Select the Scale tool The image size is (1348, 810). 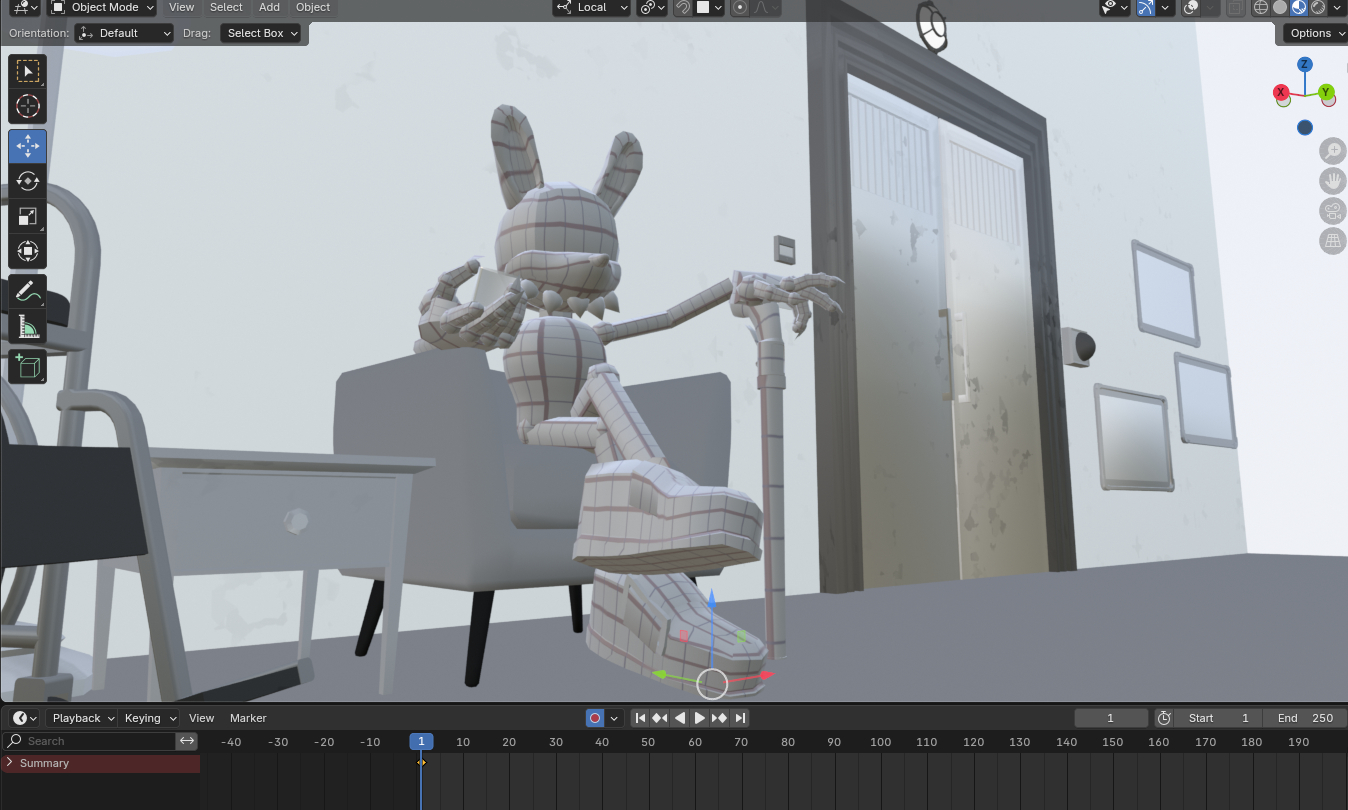[27, 216]
